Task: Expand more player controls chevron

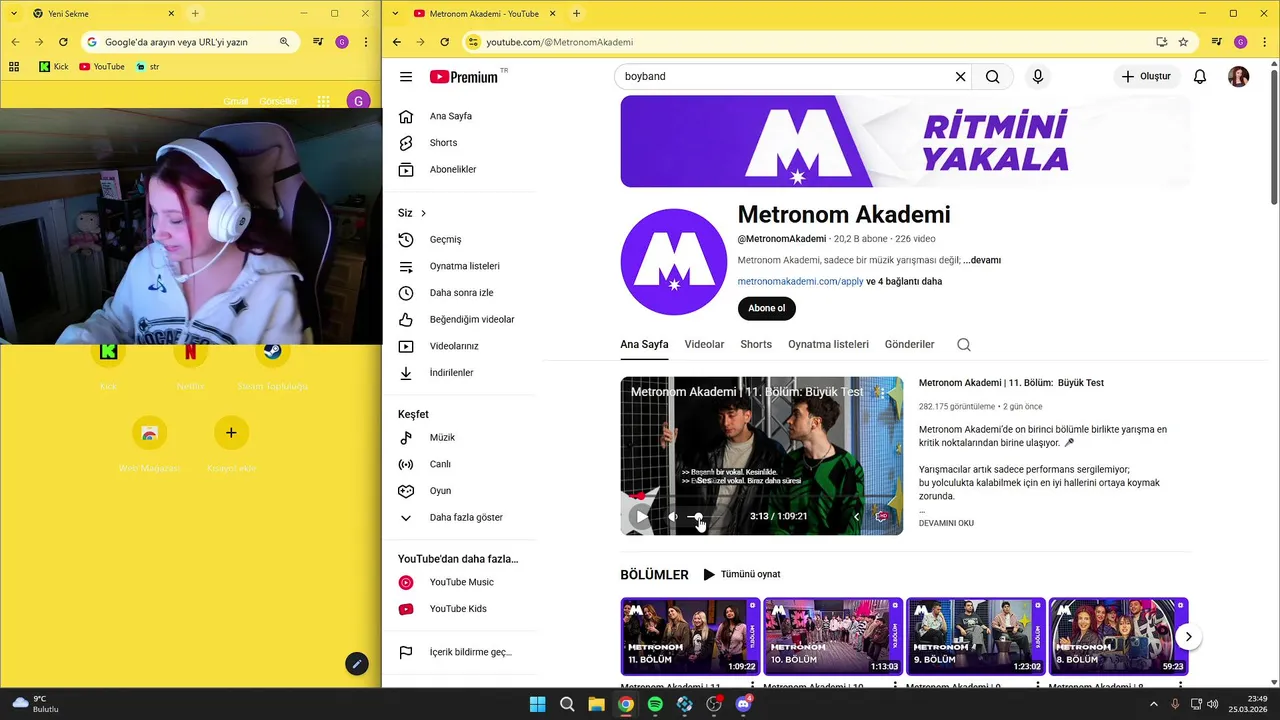Action: point(856,517)
